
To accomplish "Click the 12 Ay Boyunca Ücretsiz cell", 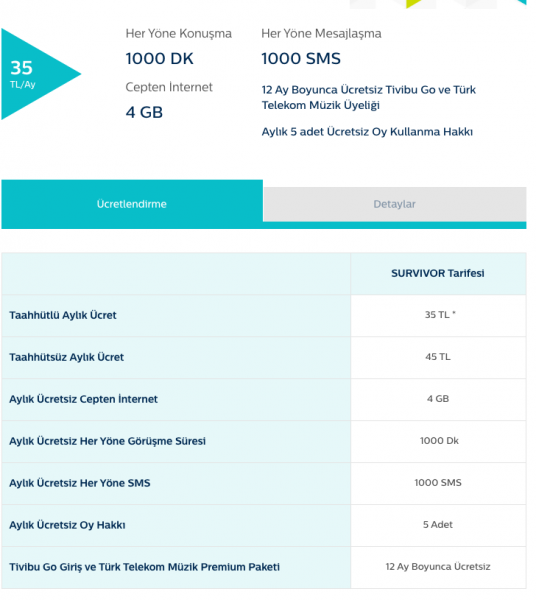I will [x=438, y=567].
